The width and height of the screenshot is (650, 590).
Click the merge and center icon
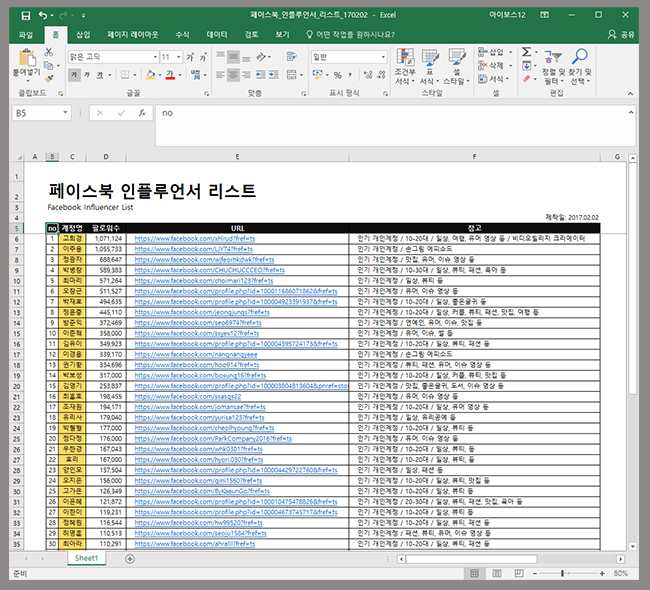(x=292, y=75)
